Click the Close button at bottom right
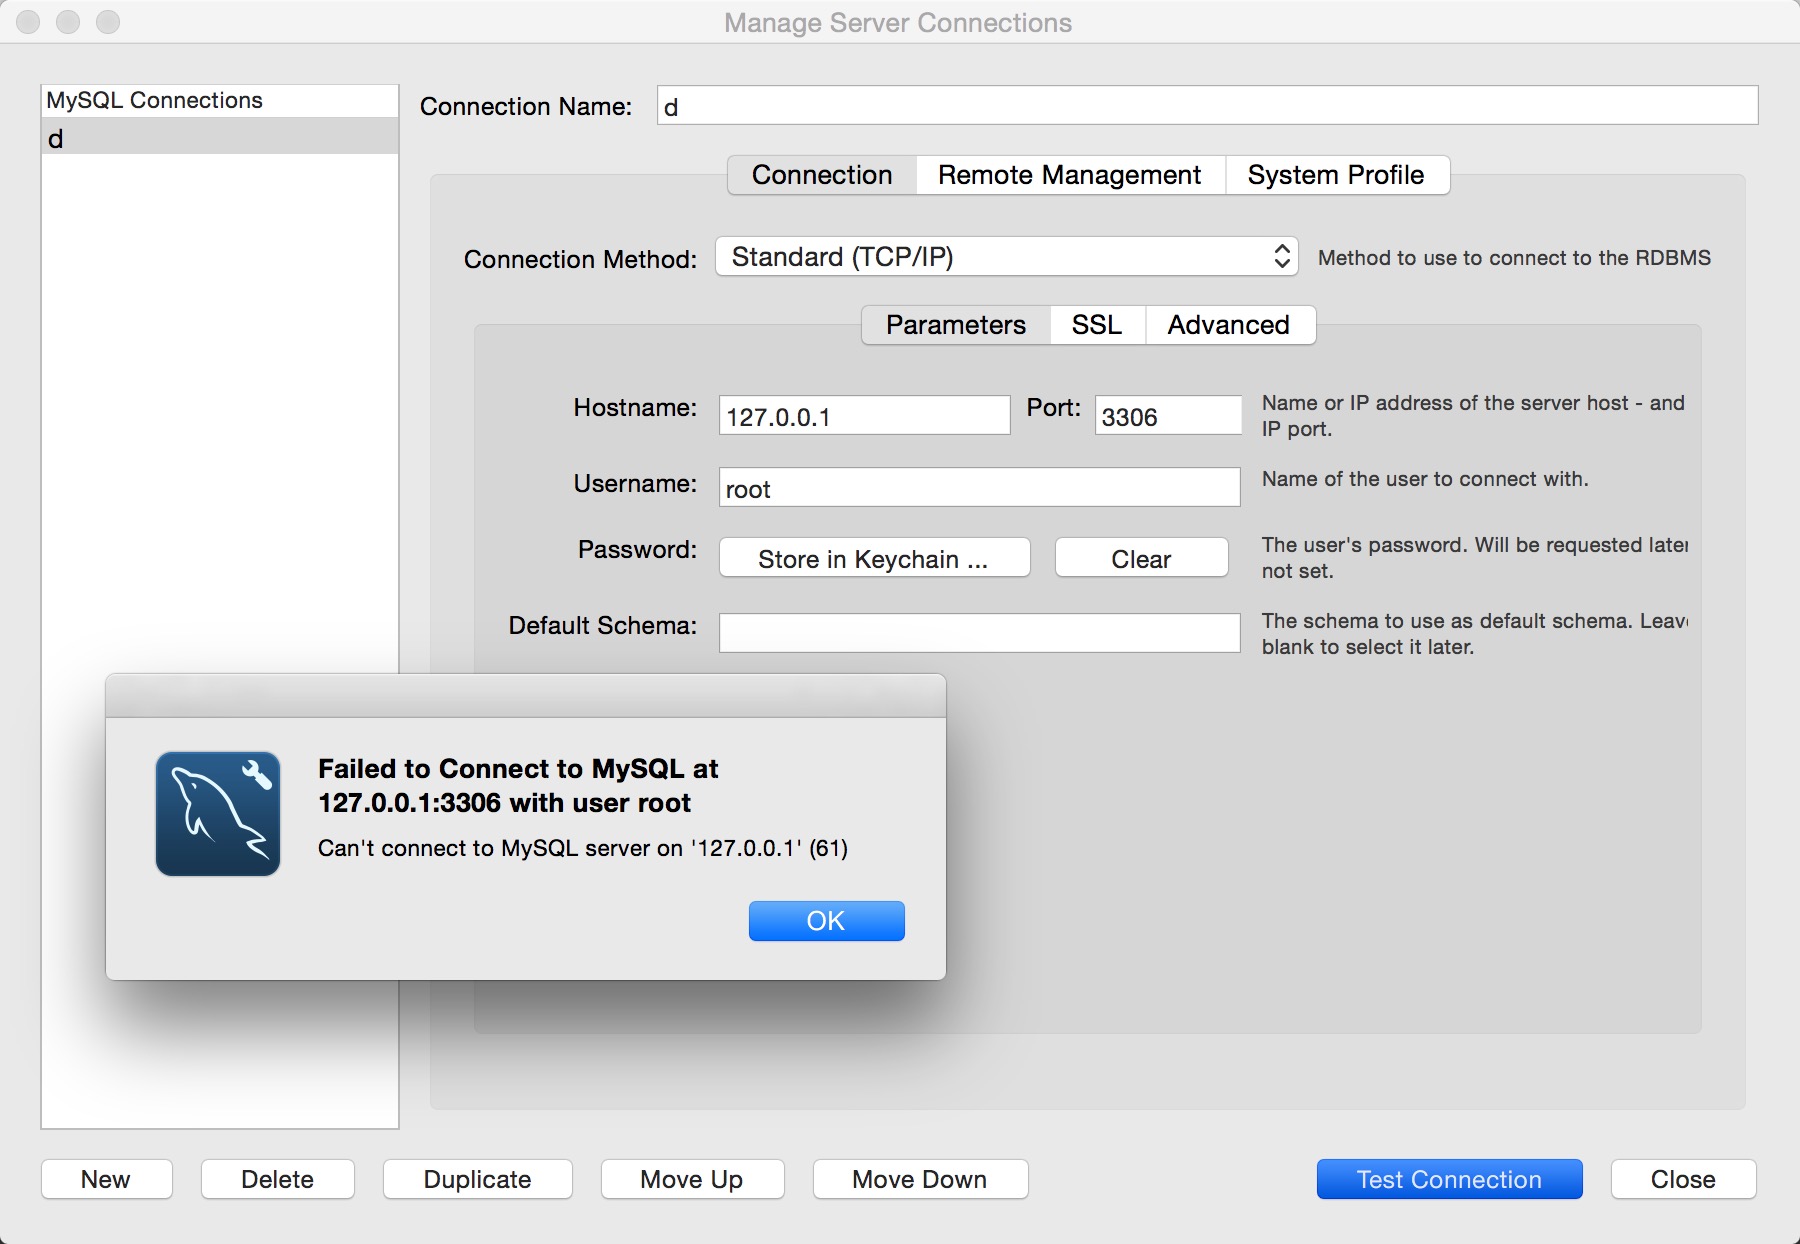 (1683, 1179)
